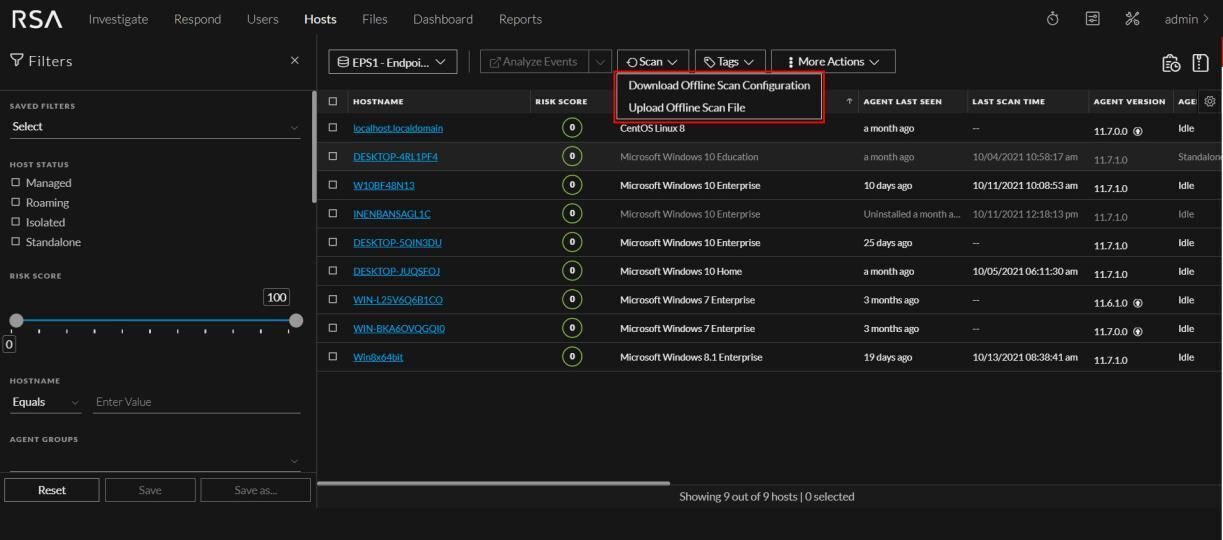
Task: Click the RSA logo
Action: (x=37, y=19)
